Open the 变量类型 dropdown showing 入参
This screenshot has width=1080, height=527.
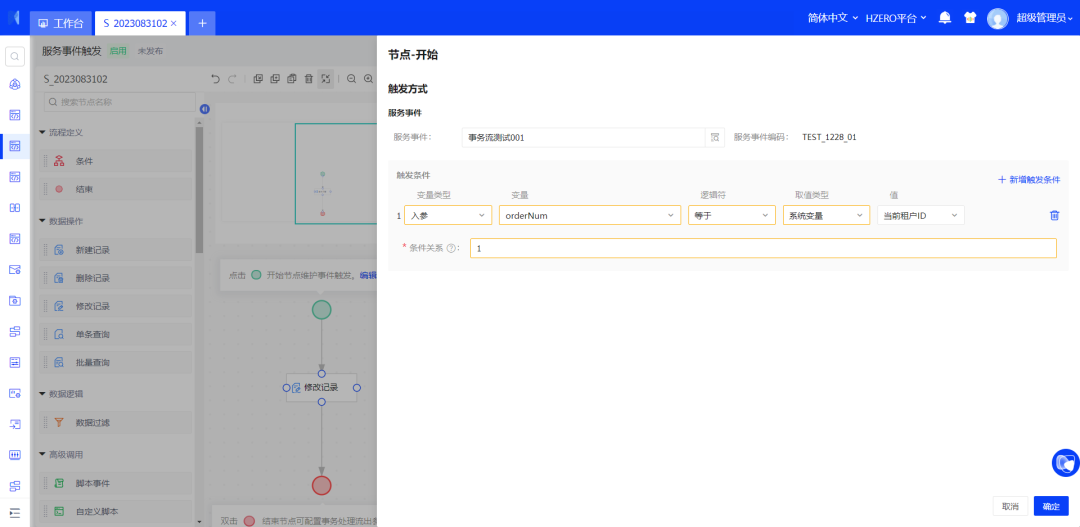(447, 215)
